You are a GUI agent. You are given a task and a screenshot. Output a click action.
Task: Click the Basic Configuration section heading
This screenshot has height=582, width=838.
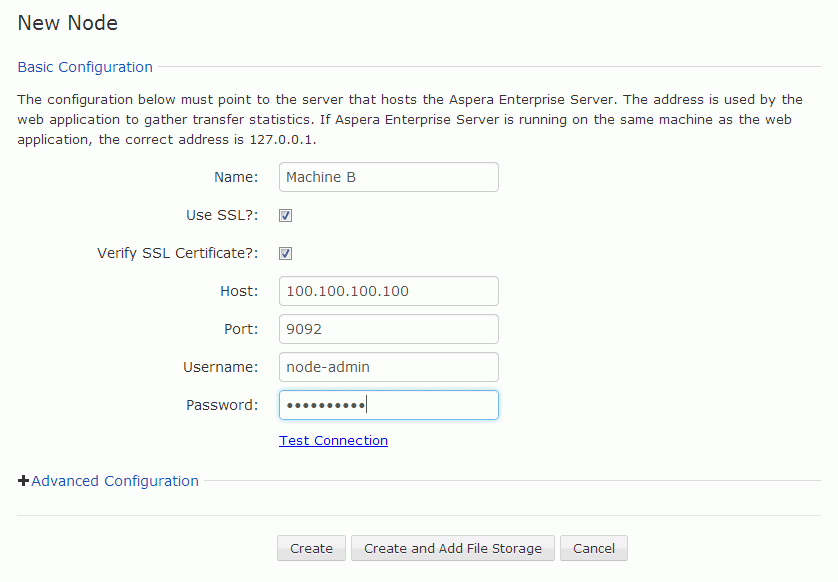(85, 67)
